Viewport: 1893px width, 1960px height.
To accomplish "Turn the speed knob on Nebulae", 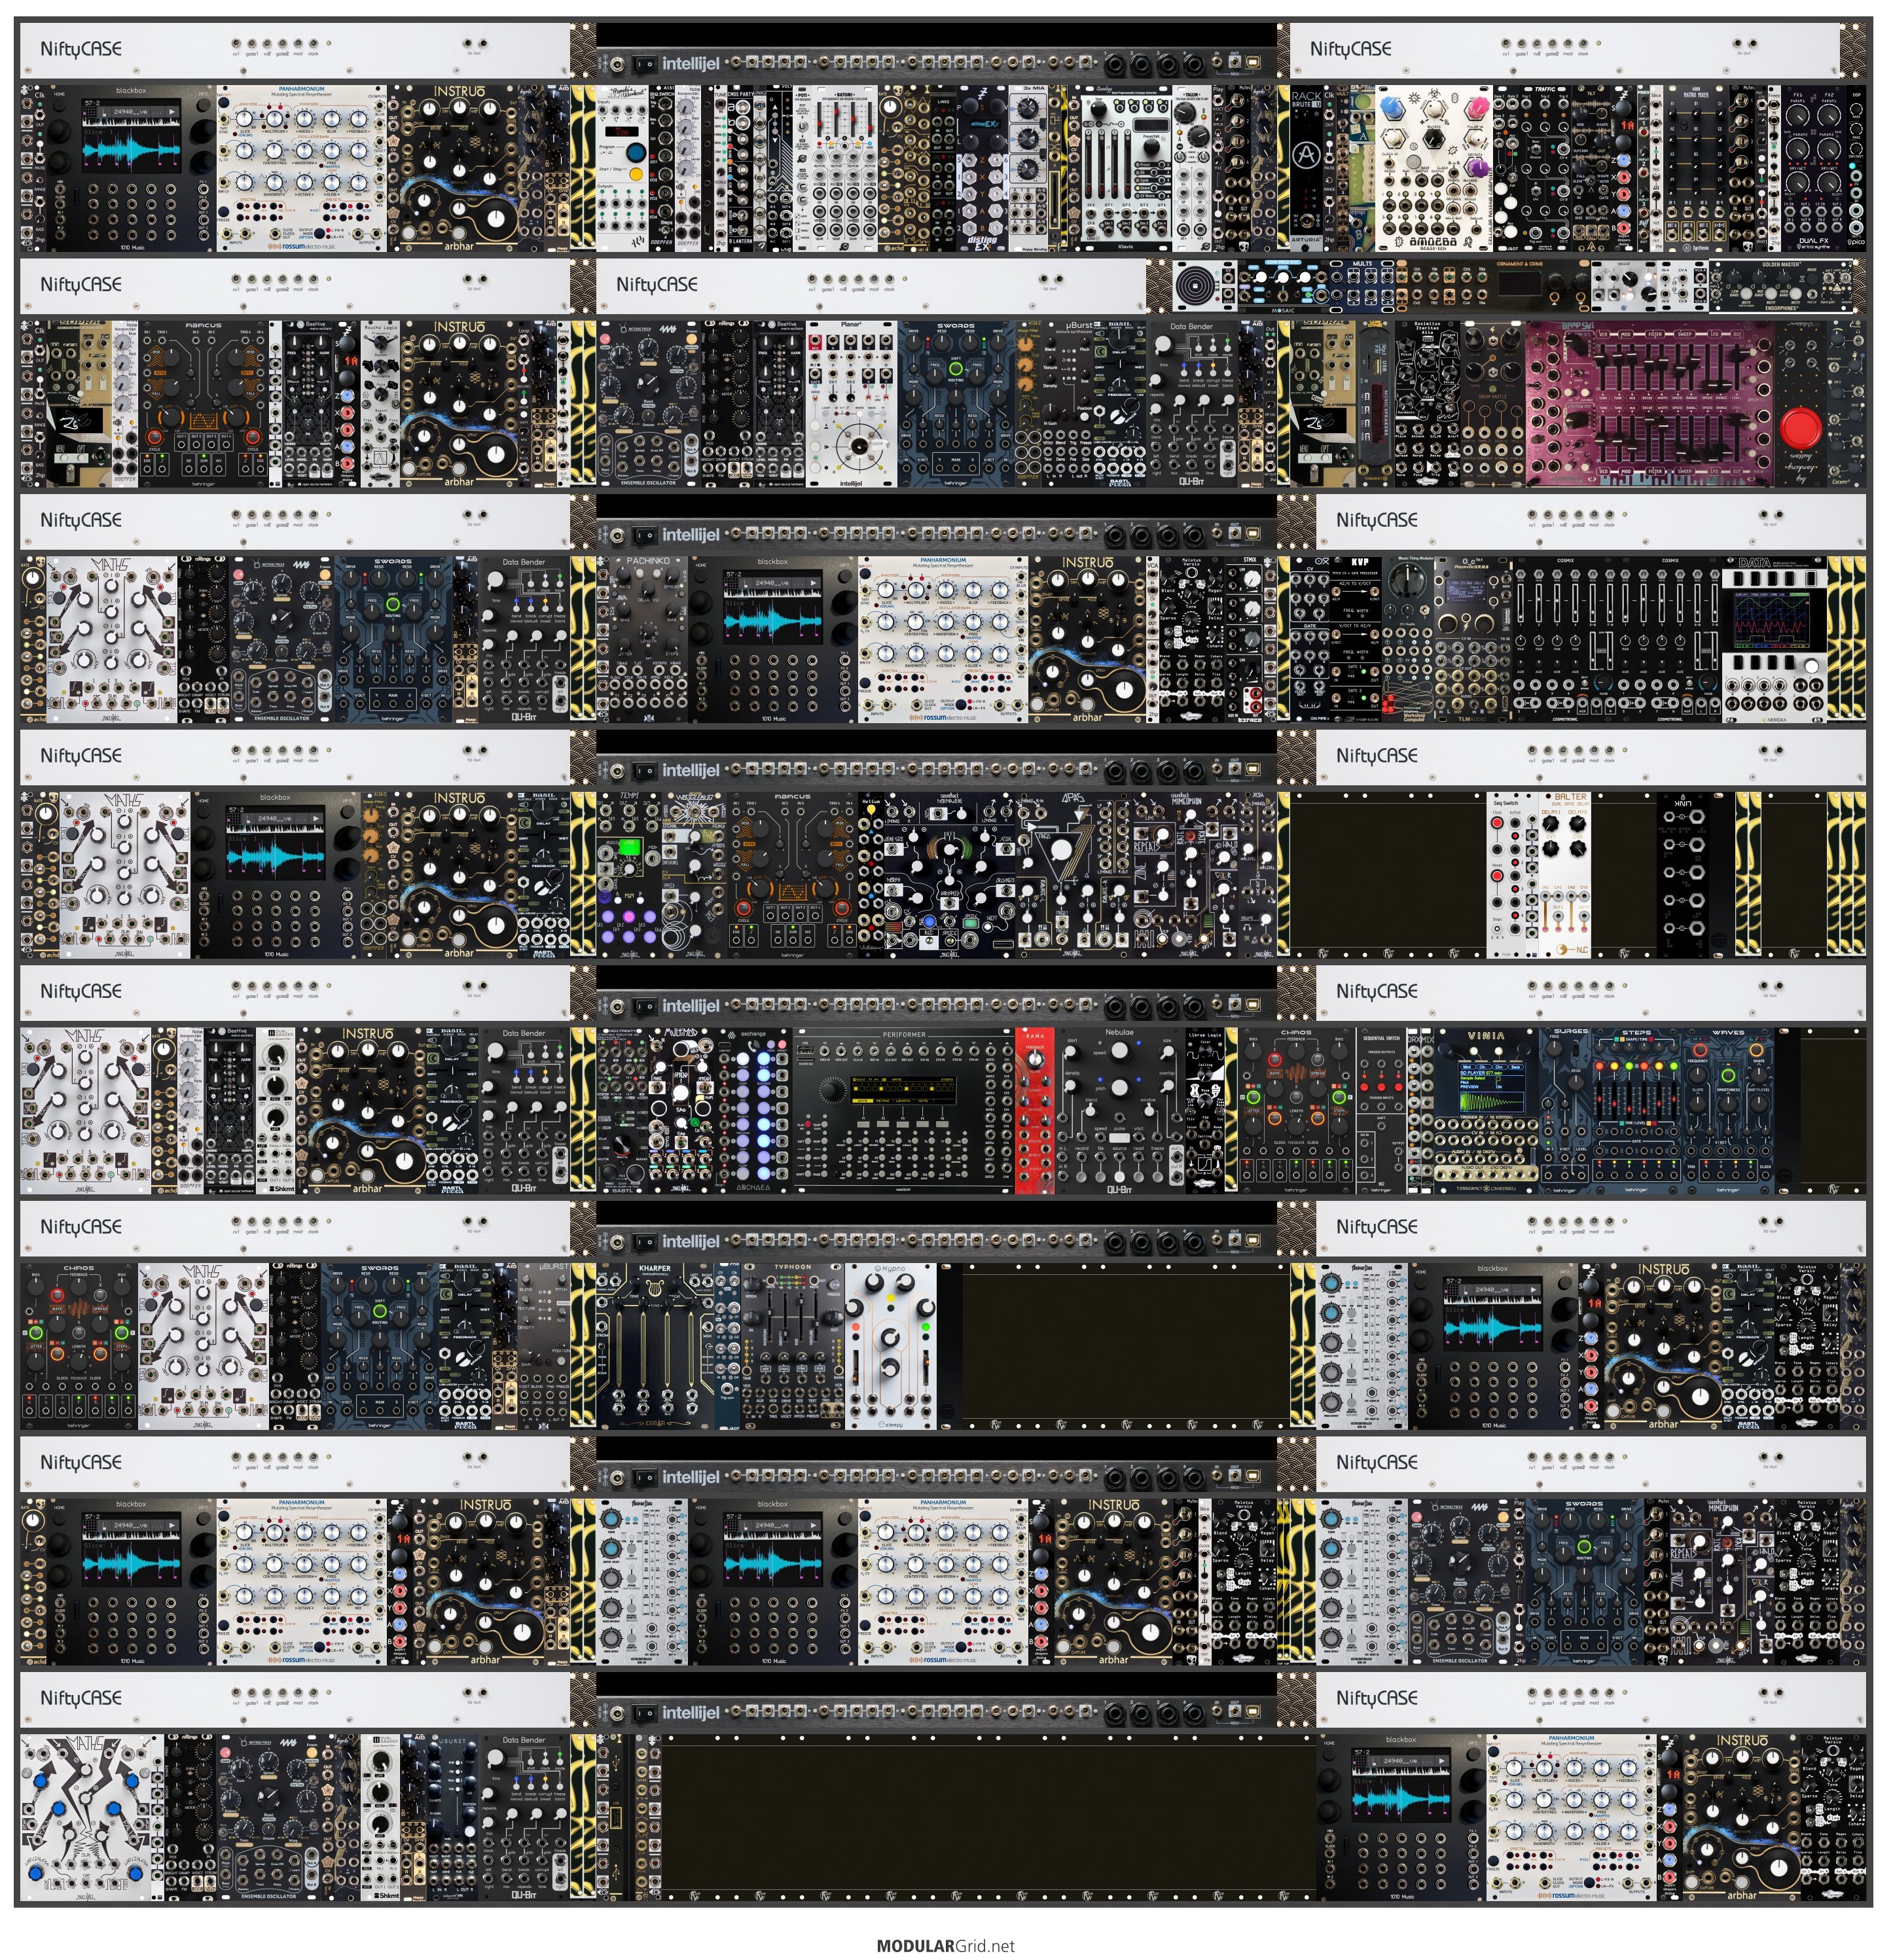I will coord(1120,1050).
